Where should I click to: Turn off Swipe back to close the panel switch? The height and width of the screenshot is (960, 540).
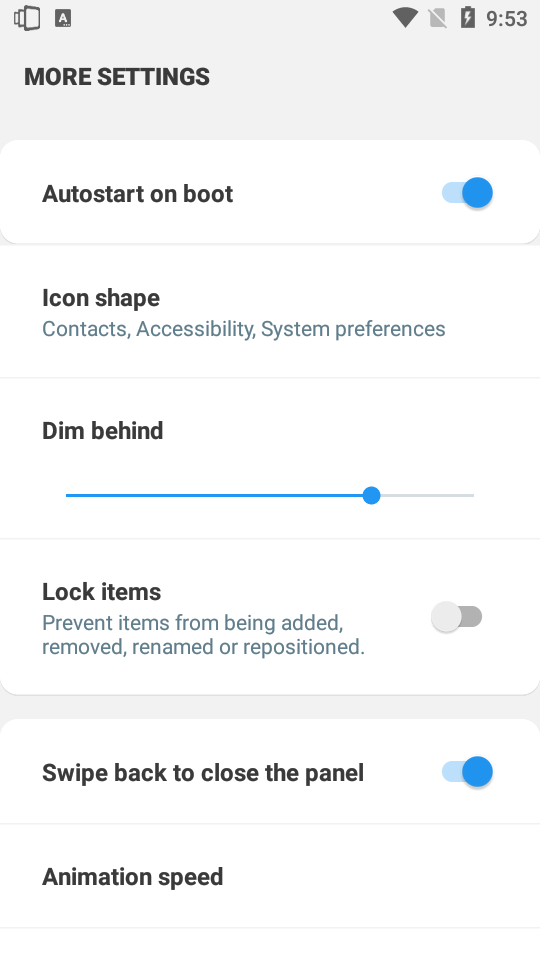tap(467, 771)
